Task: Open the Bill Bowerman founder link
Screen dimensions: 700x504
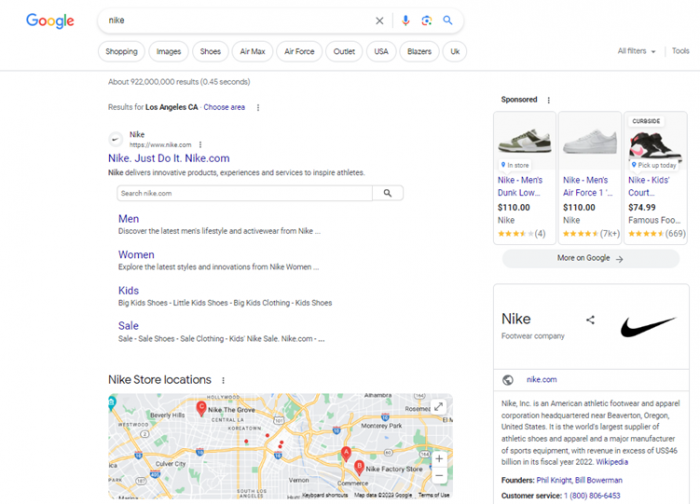Action: click(599, 480)
